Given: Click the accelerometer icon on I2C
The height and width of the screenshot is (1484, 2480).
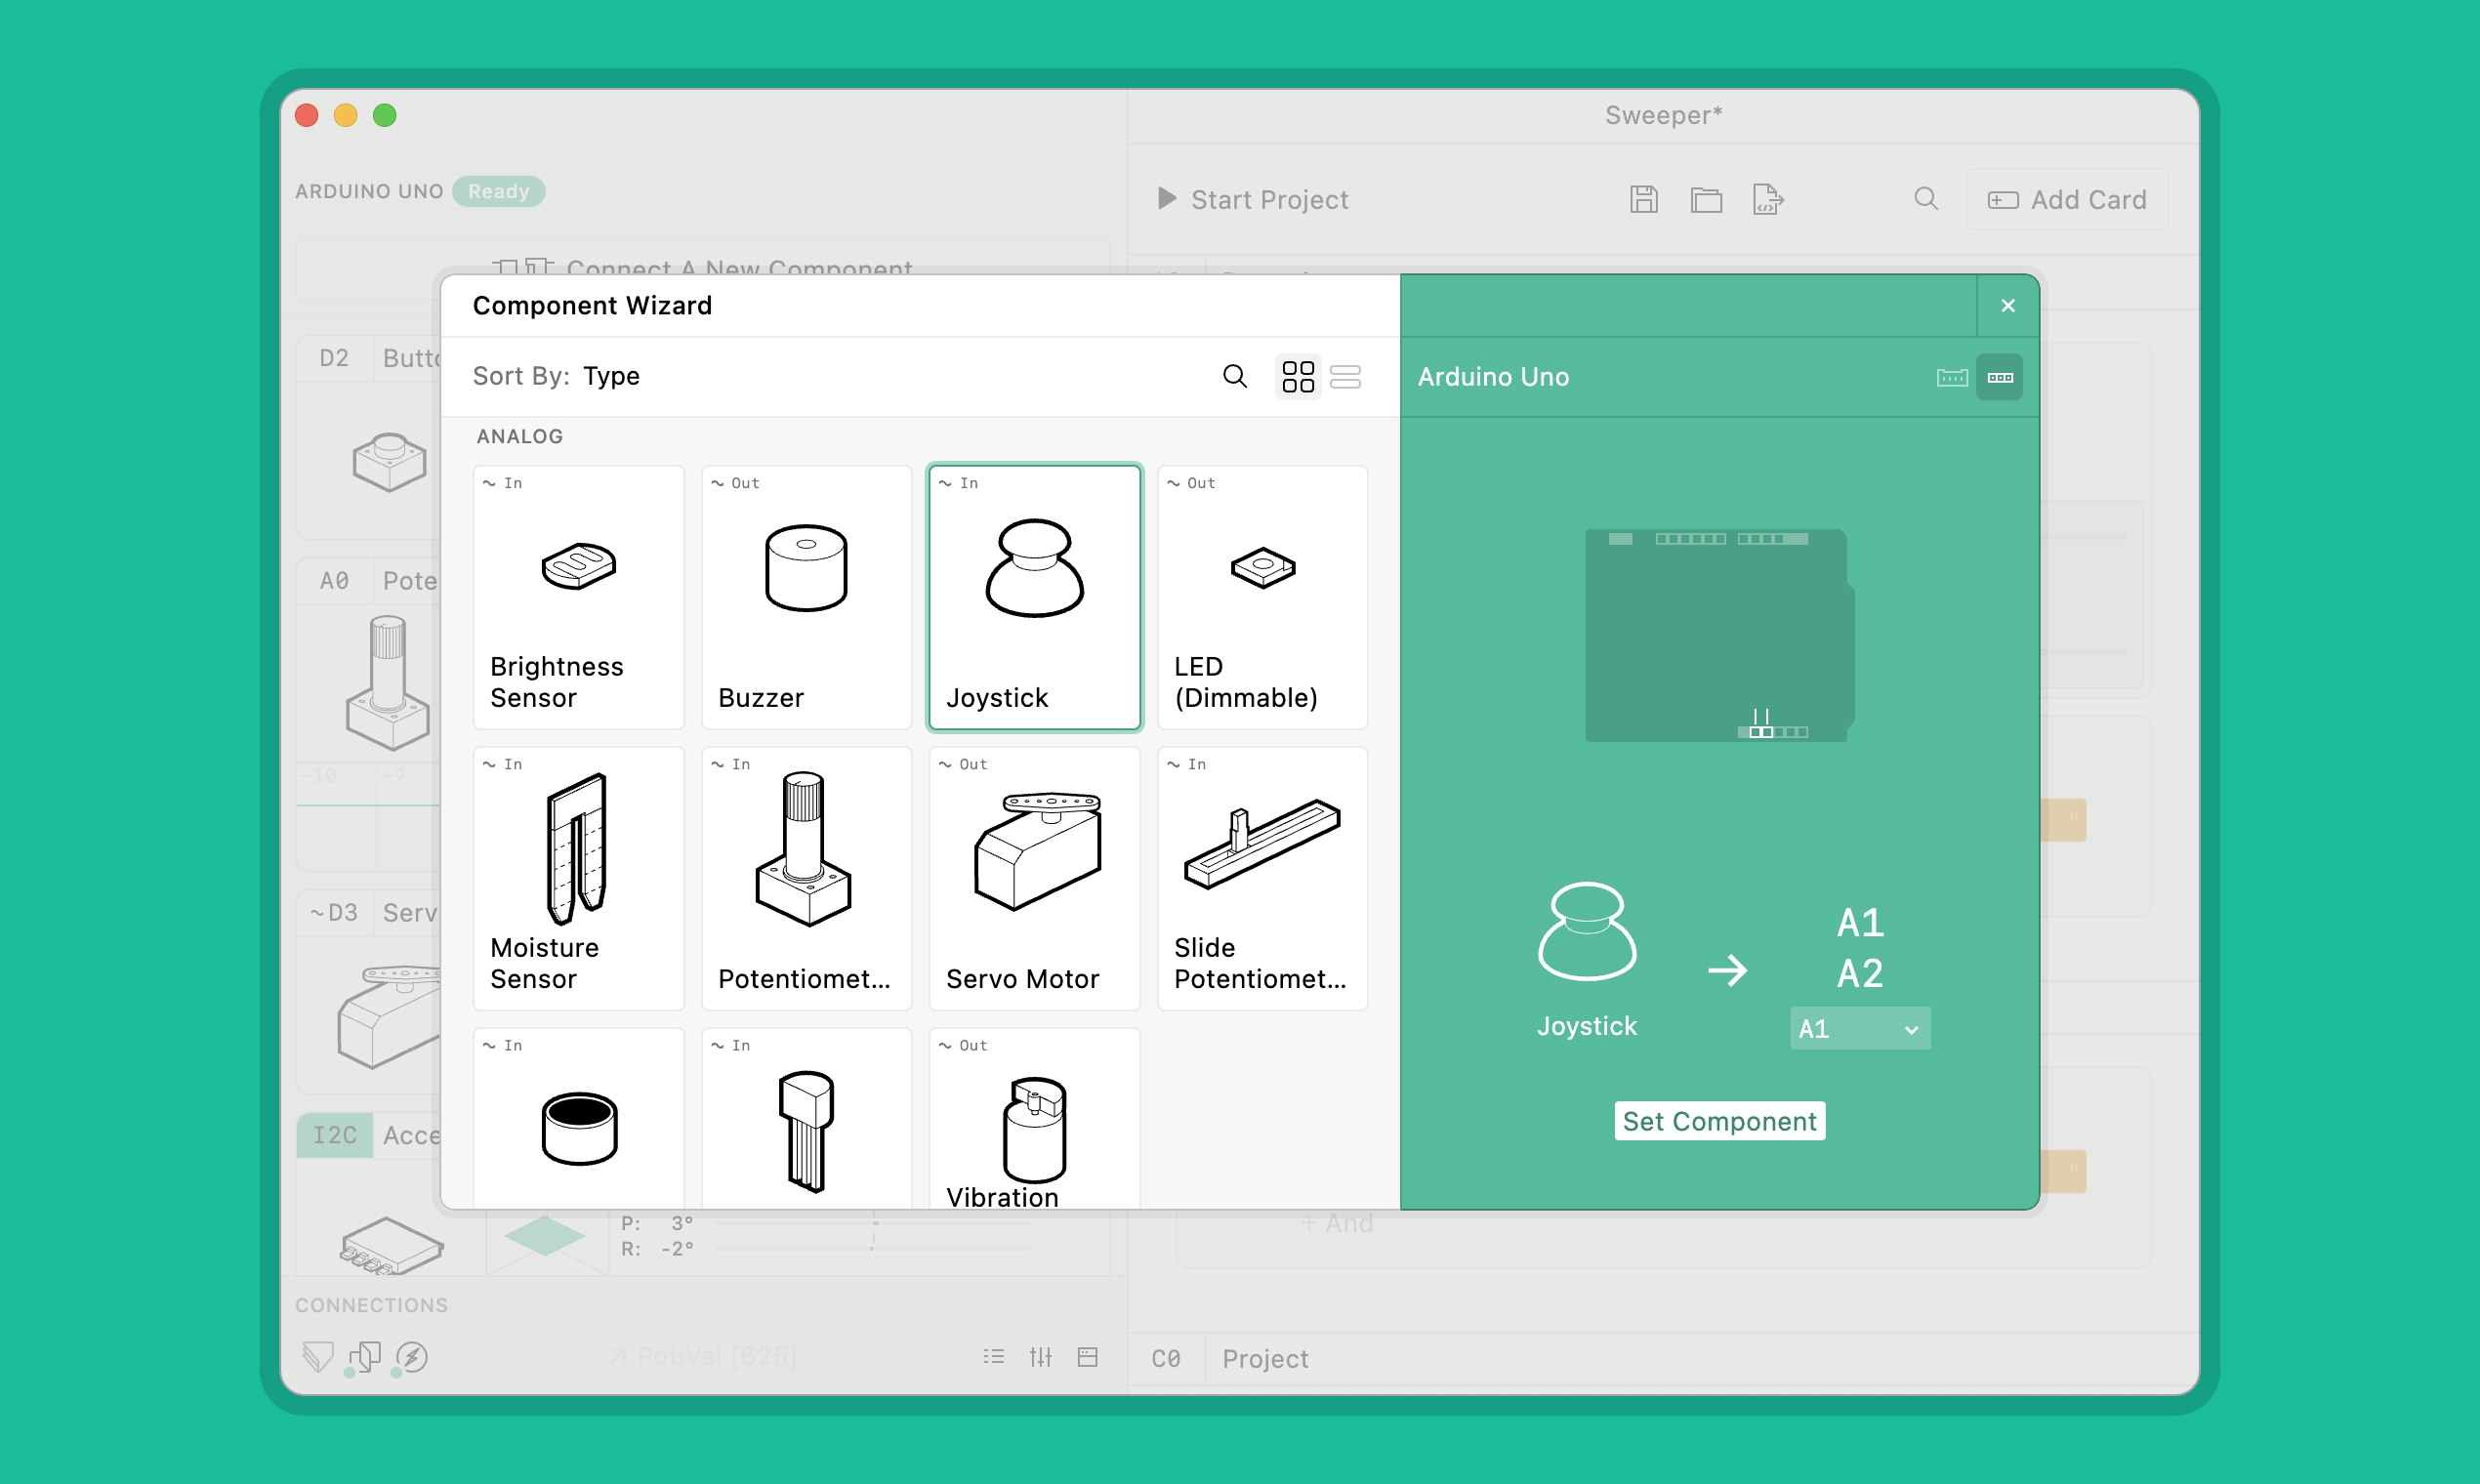Looking at the screenshot, I should click(391, 1245).
